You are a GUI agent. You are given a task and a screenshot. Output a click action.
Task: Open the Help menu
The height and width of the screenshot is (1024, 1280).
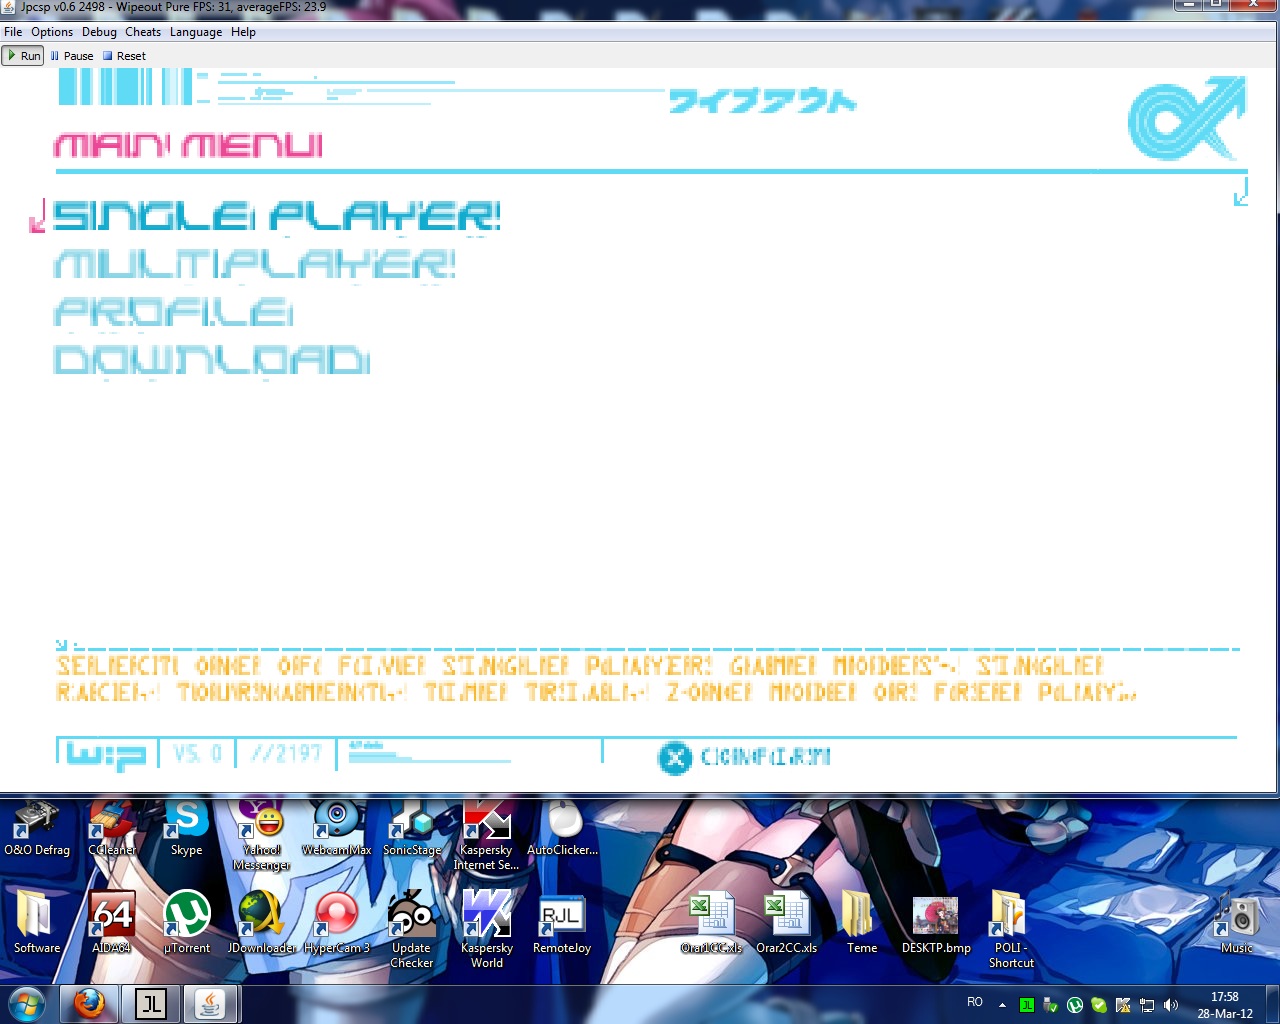pyautogui.click(x=243, y=32)
